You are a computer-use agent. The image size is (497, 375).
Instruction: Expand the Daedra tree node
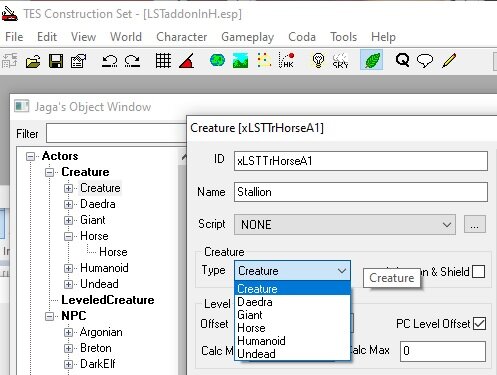(68, 204)
